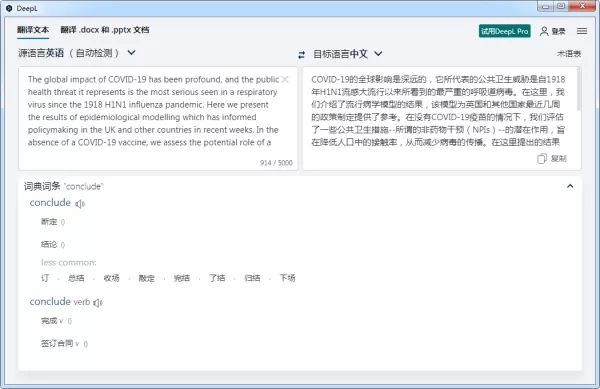Screen dimensions: 600x389
Task: Clear the source text with the X icon
Action: tap(285, 80)
